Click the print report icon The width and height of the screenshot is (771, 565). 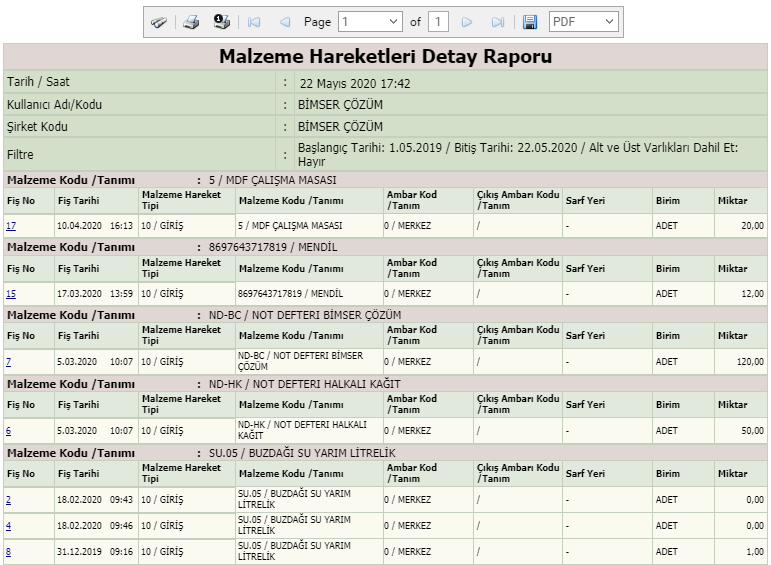[191, 22]
